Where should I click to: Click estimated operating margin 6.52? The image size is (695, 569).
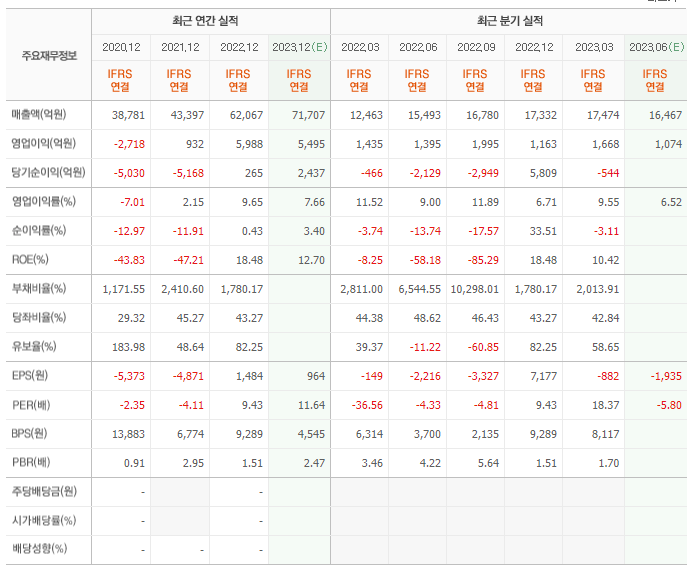tap(671, 203)
